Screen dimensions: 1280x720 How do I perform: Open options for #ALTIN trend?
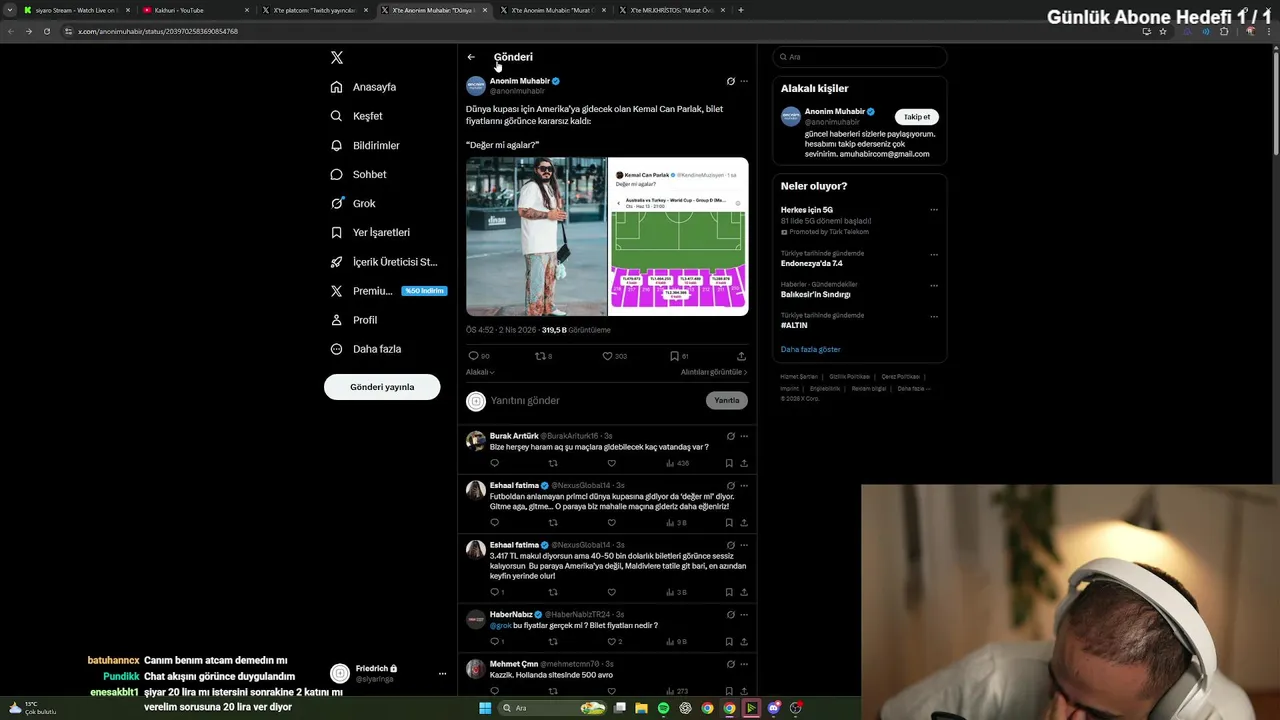pos(934,316)
